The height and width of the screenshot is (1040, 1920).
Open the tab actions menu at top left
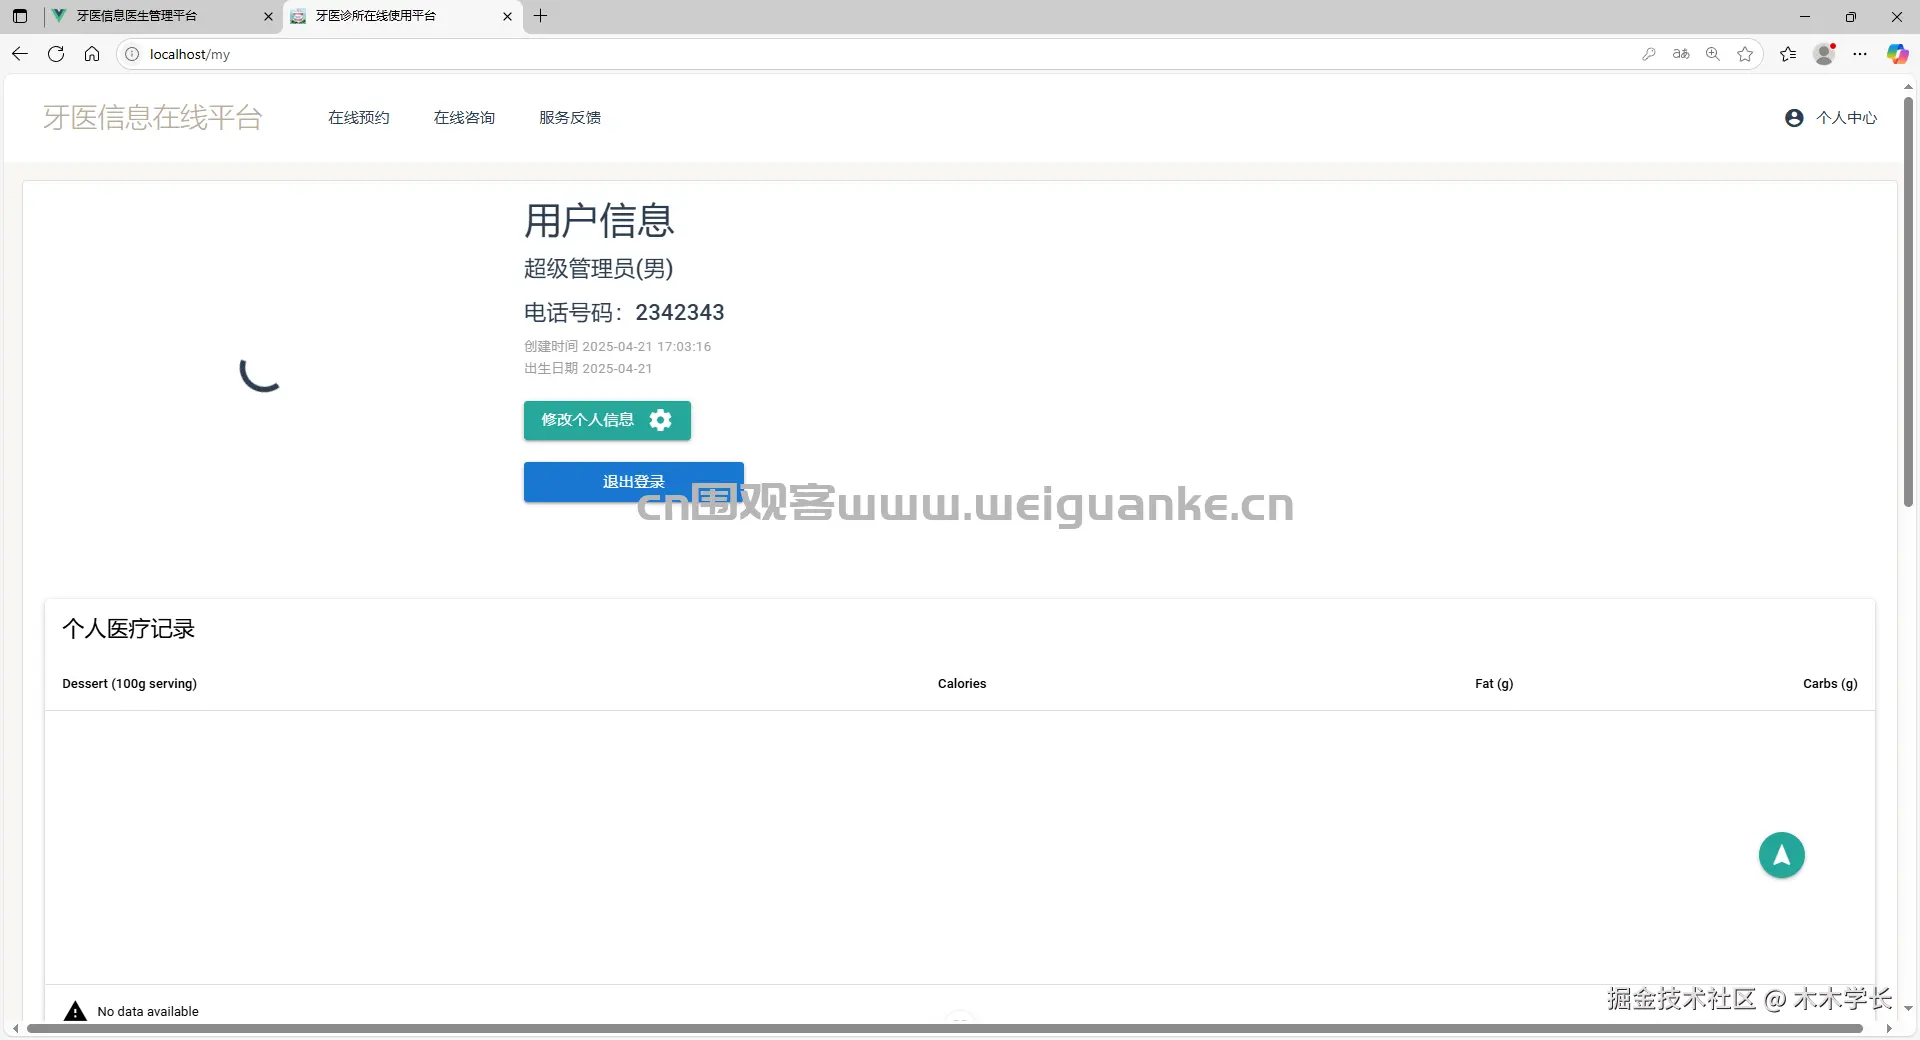point(19,16)
